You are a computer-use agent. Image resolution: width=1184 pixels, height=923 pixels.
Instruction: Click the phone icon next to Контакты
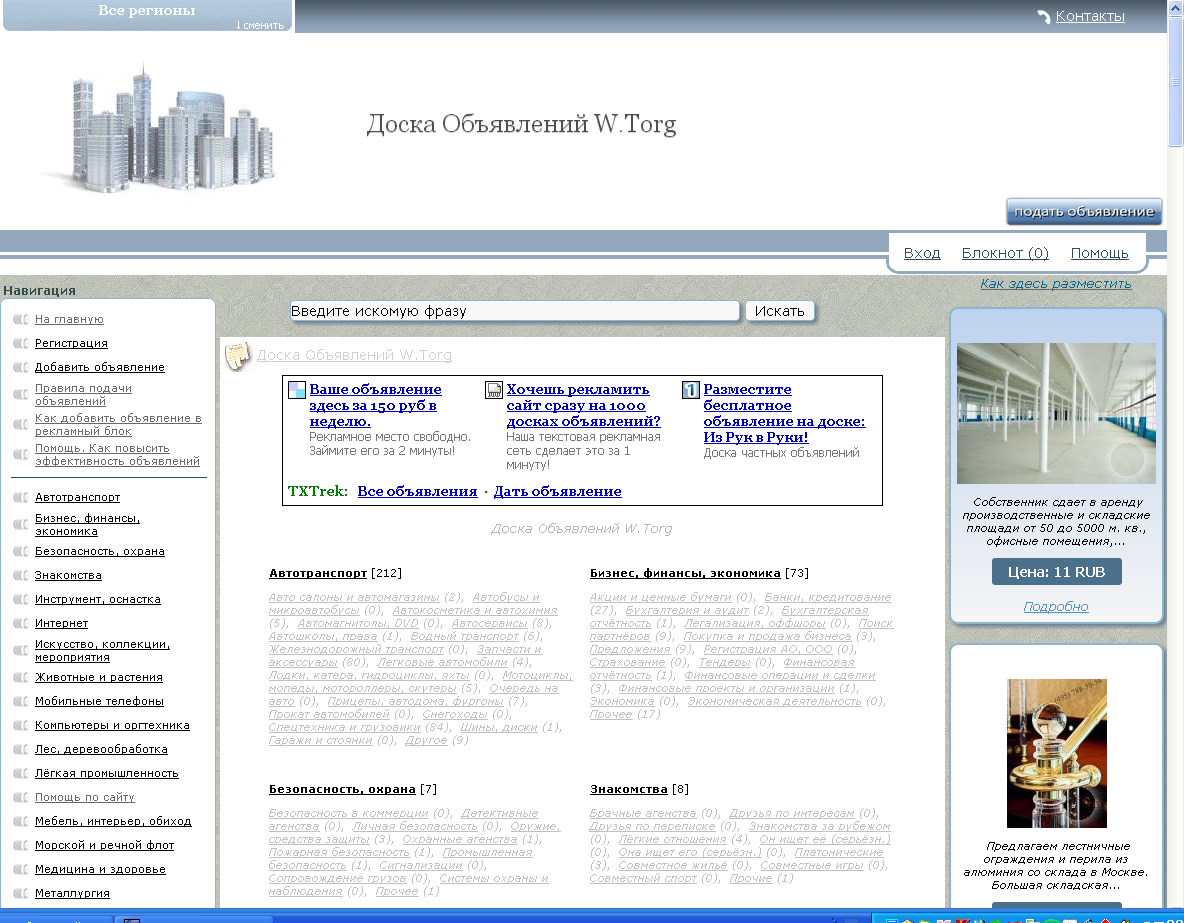tap(1044, 17)
